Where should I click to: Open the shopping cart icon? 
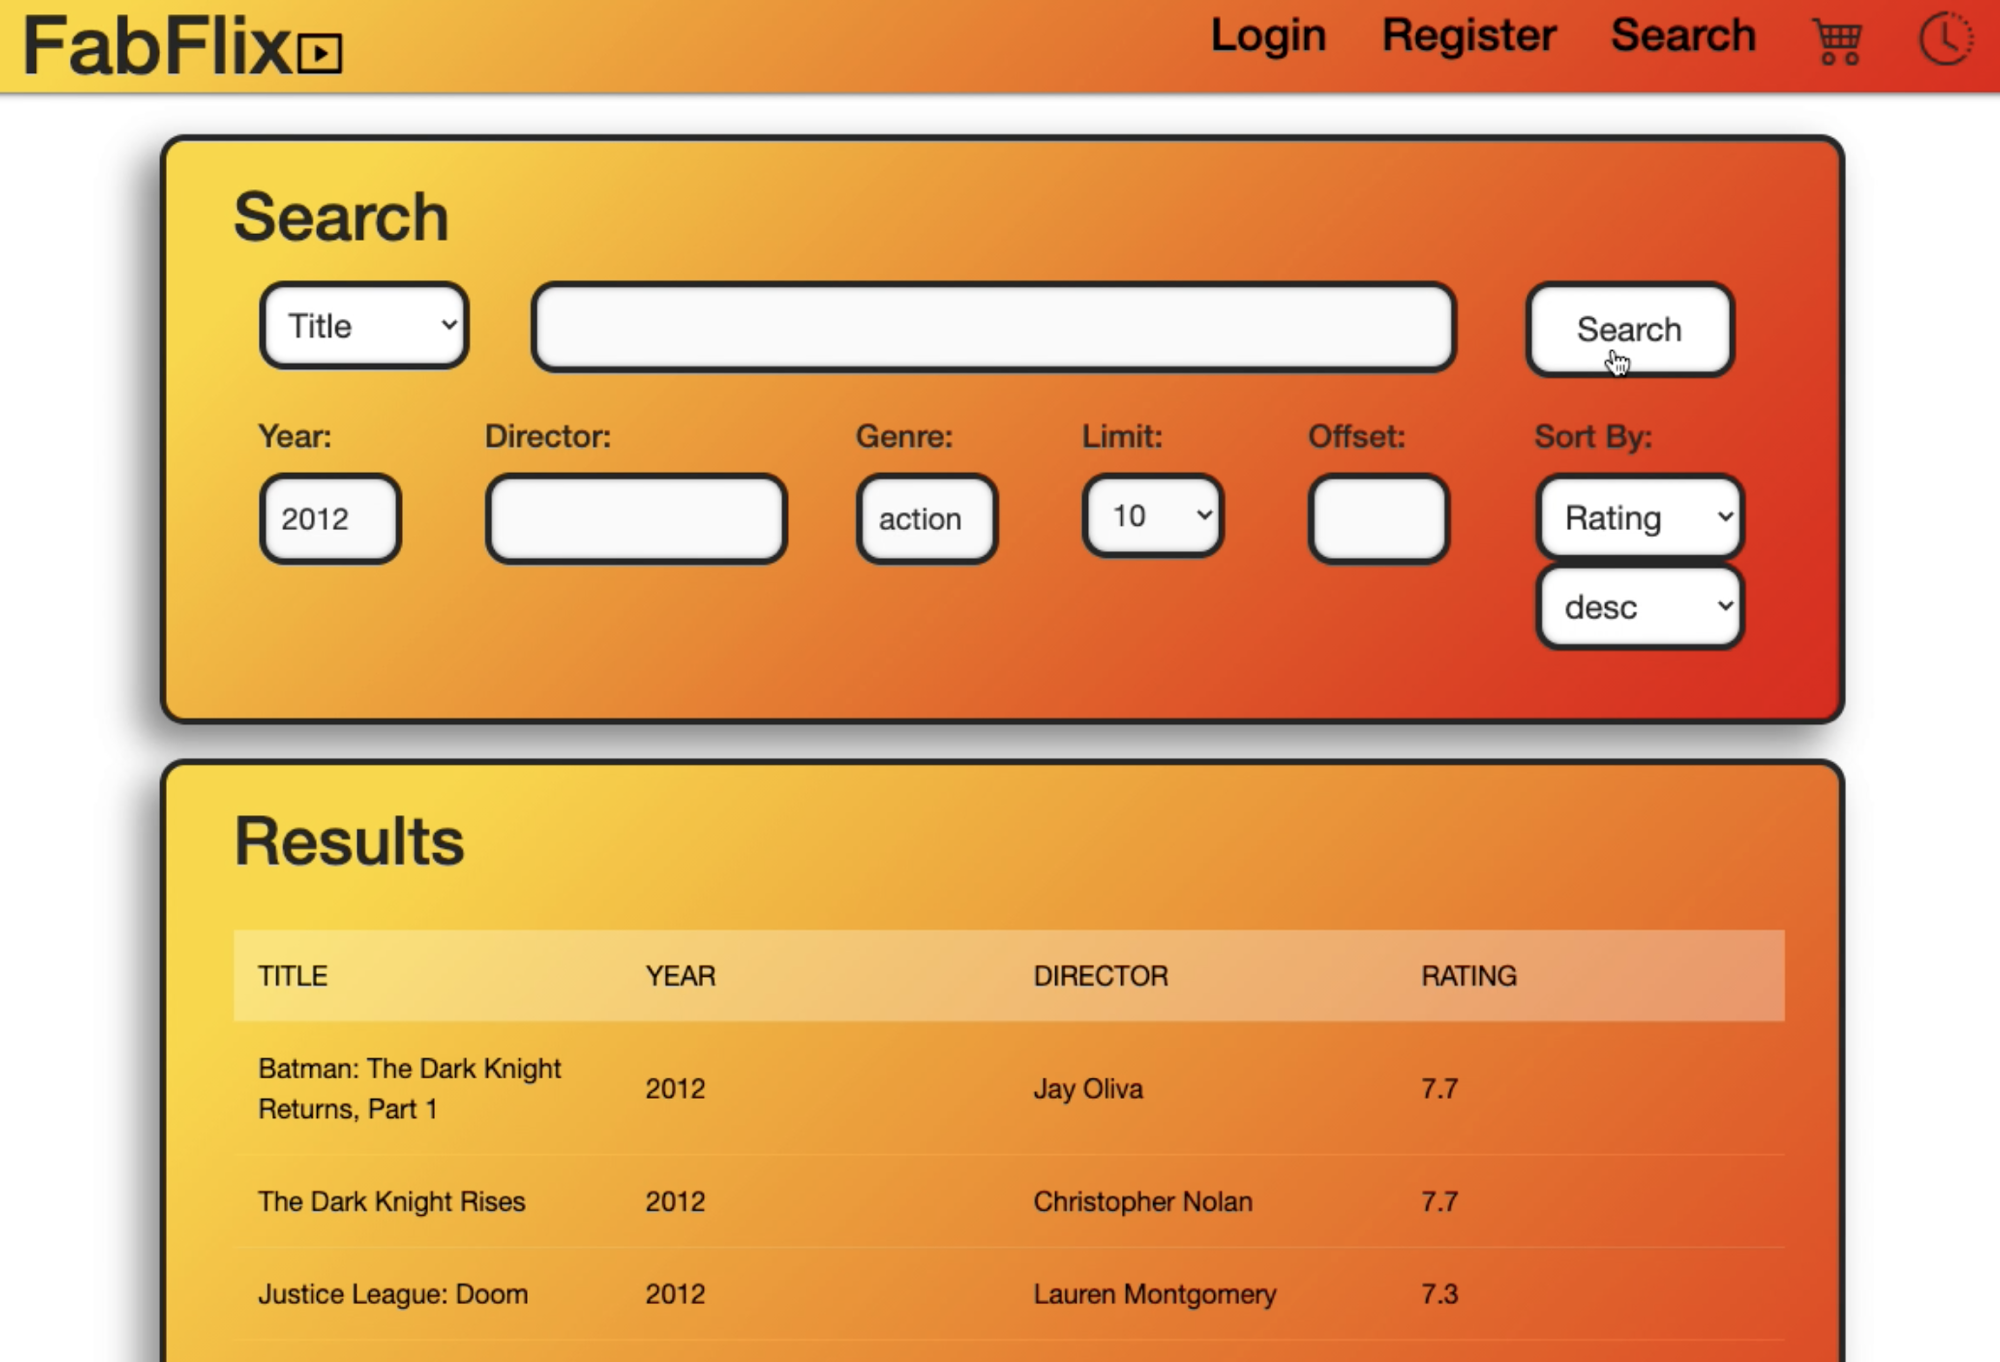(x=1834, y=42)
